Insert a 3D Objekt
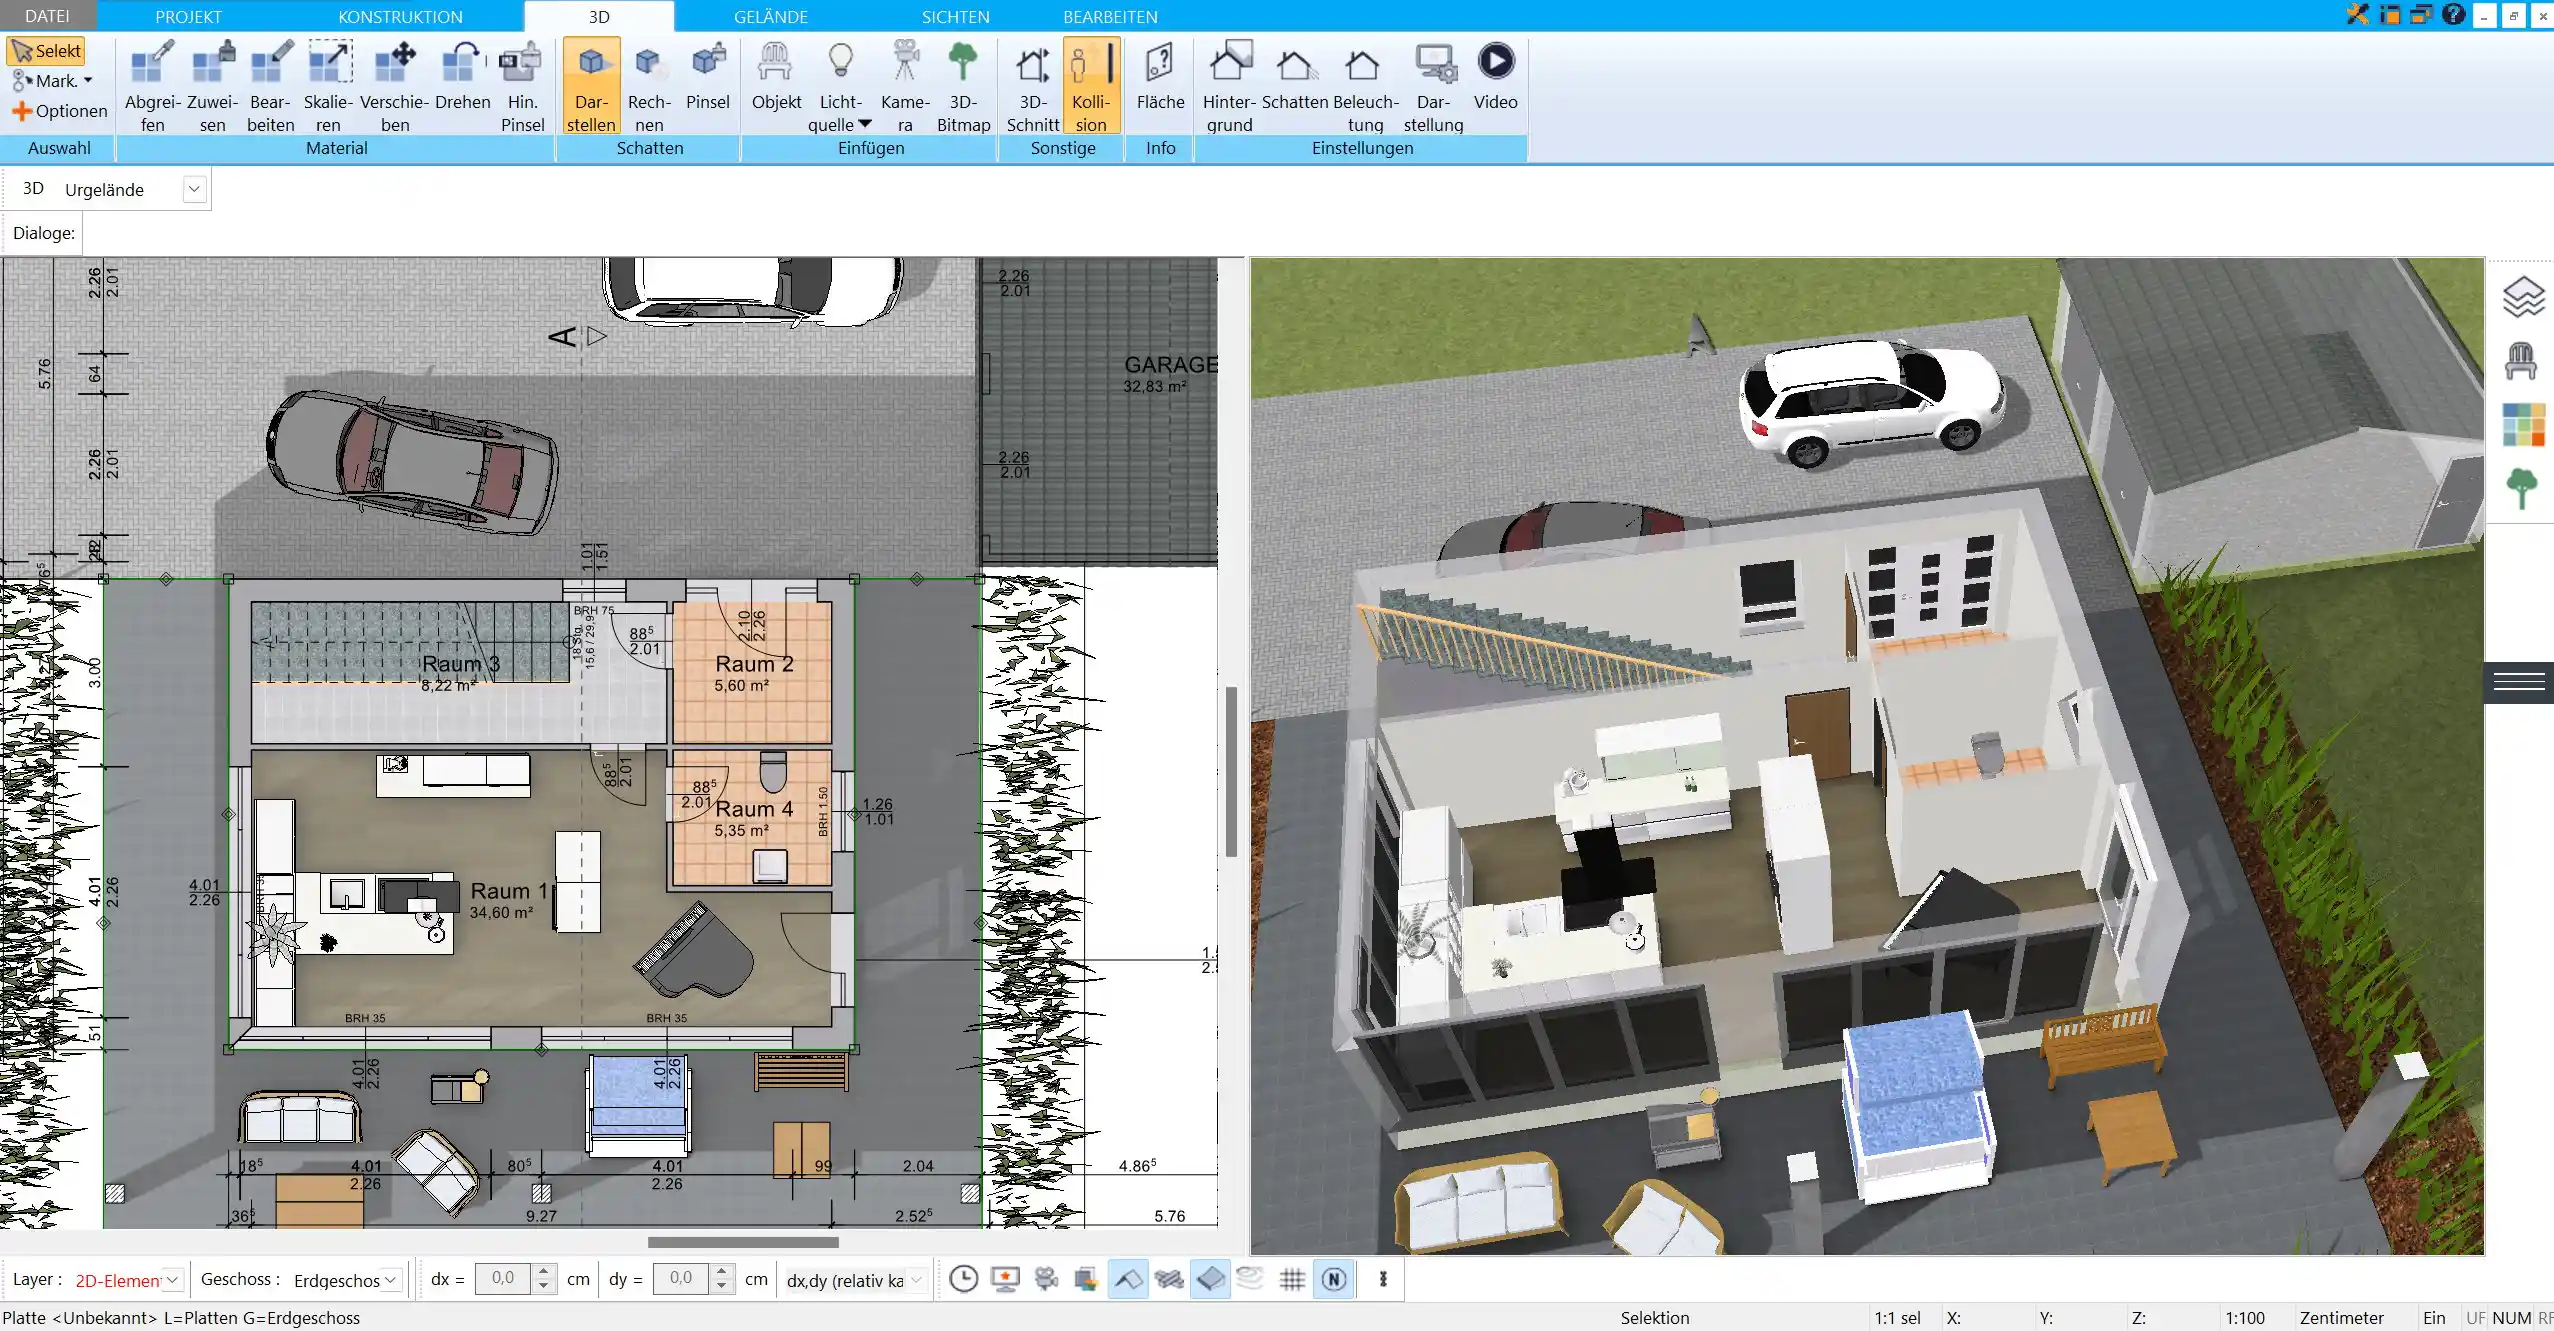The width and height of the screenshot is (2554, 1331). pos(776,76)
